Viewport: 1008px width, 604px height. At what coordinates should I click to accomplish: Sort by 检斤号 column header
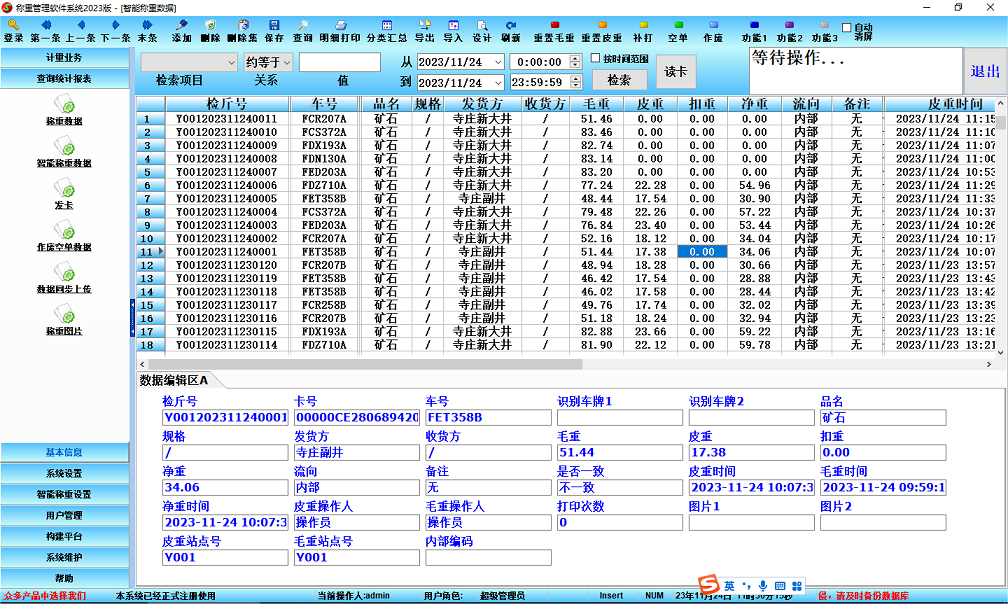tap(227, 104)
